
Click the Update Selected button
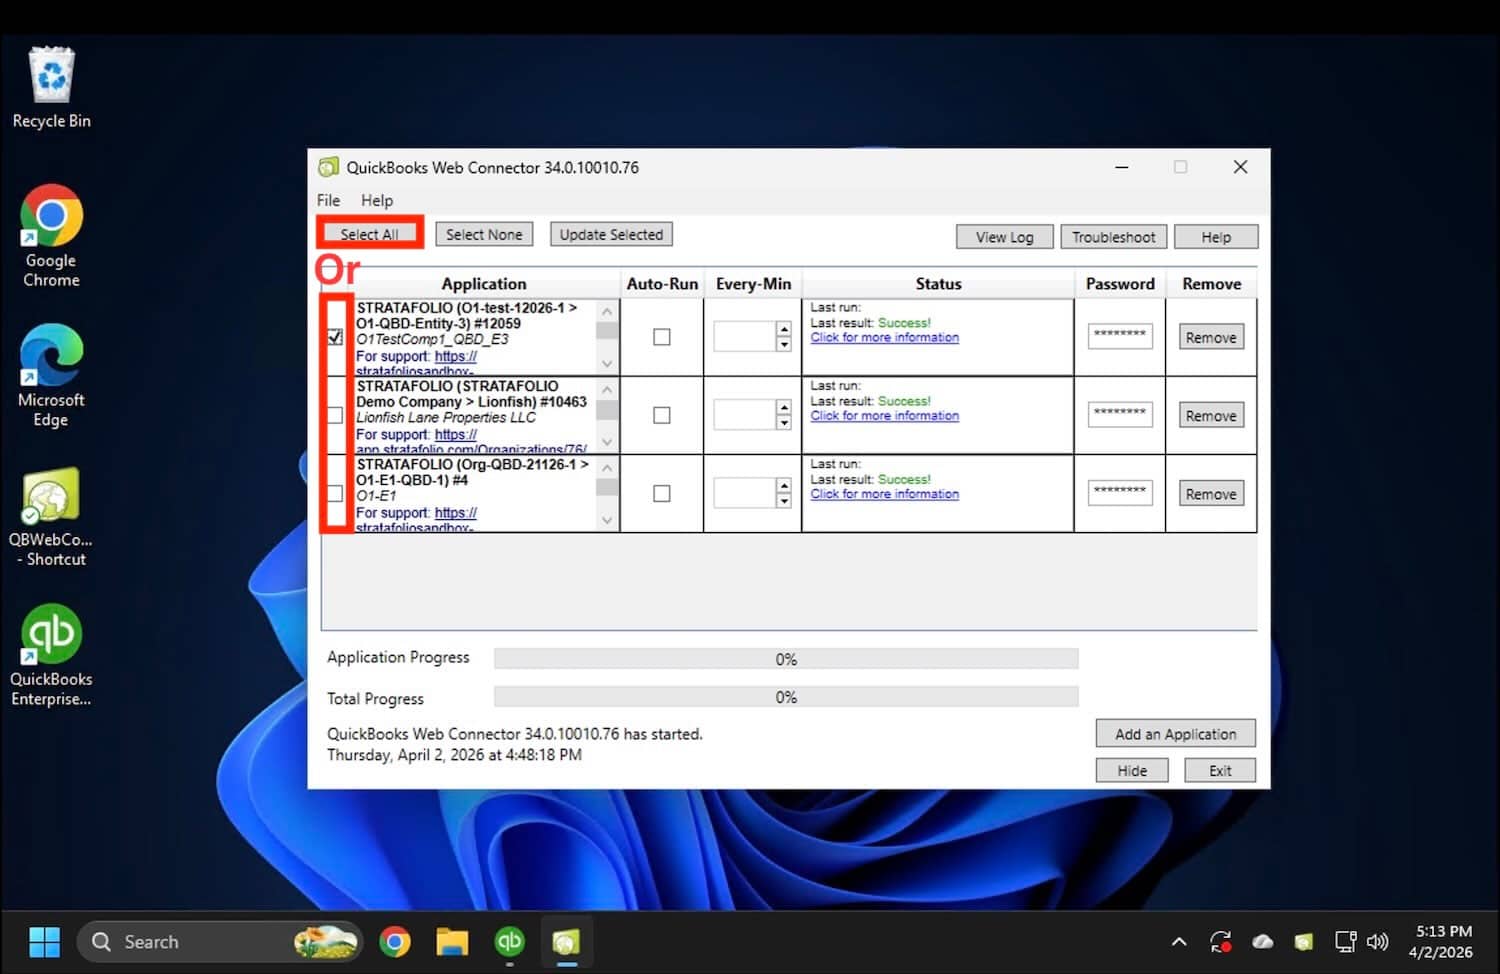(611, 235)
